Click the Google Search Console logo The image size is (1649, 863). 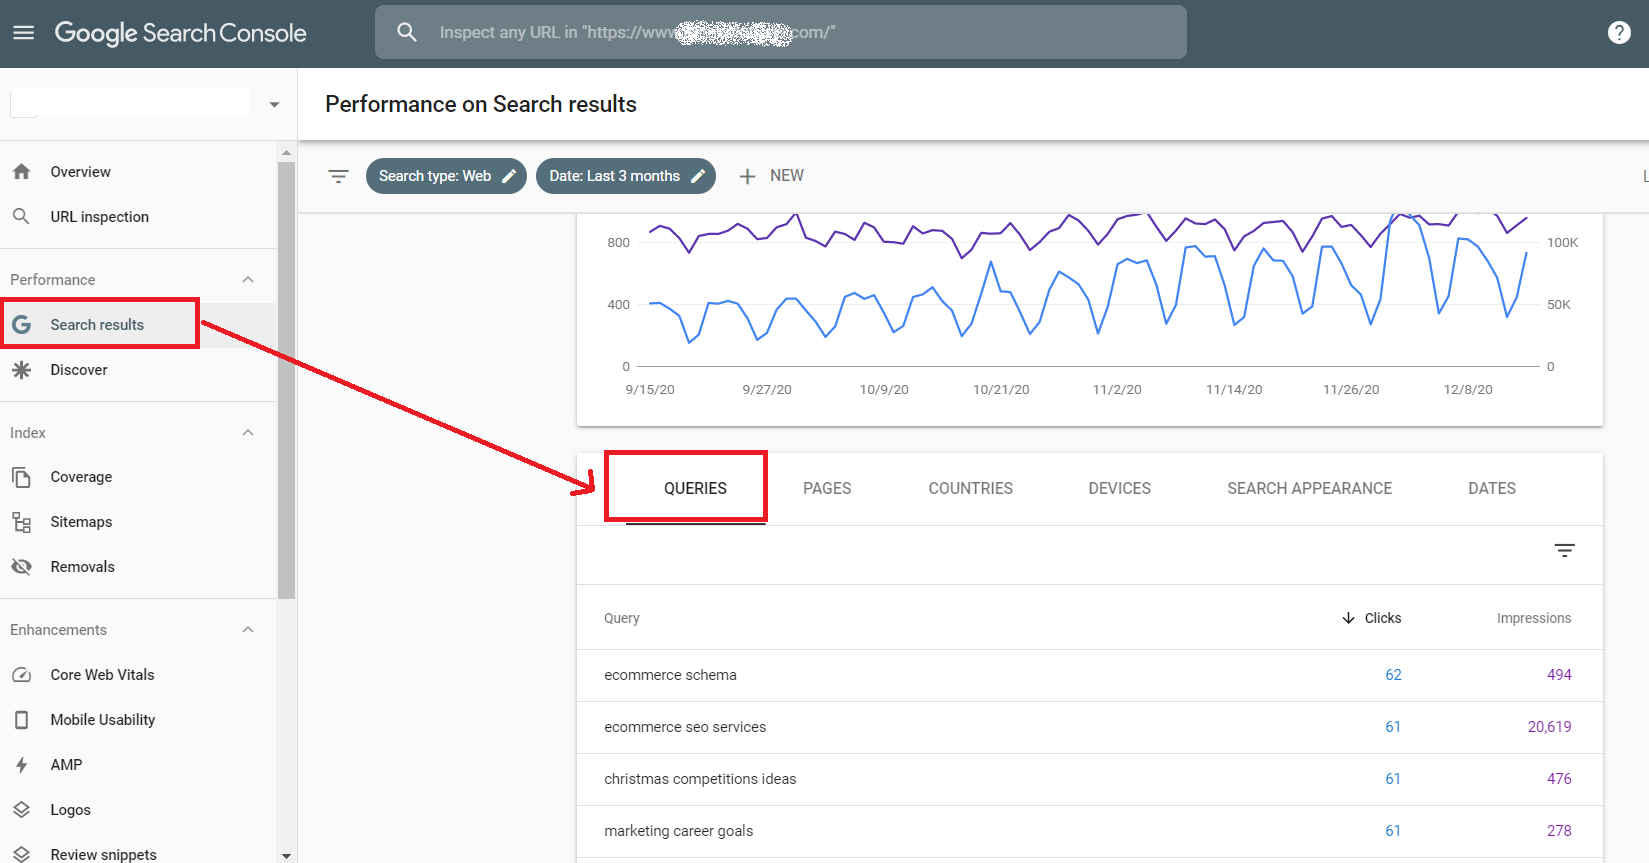click(180, 33)
